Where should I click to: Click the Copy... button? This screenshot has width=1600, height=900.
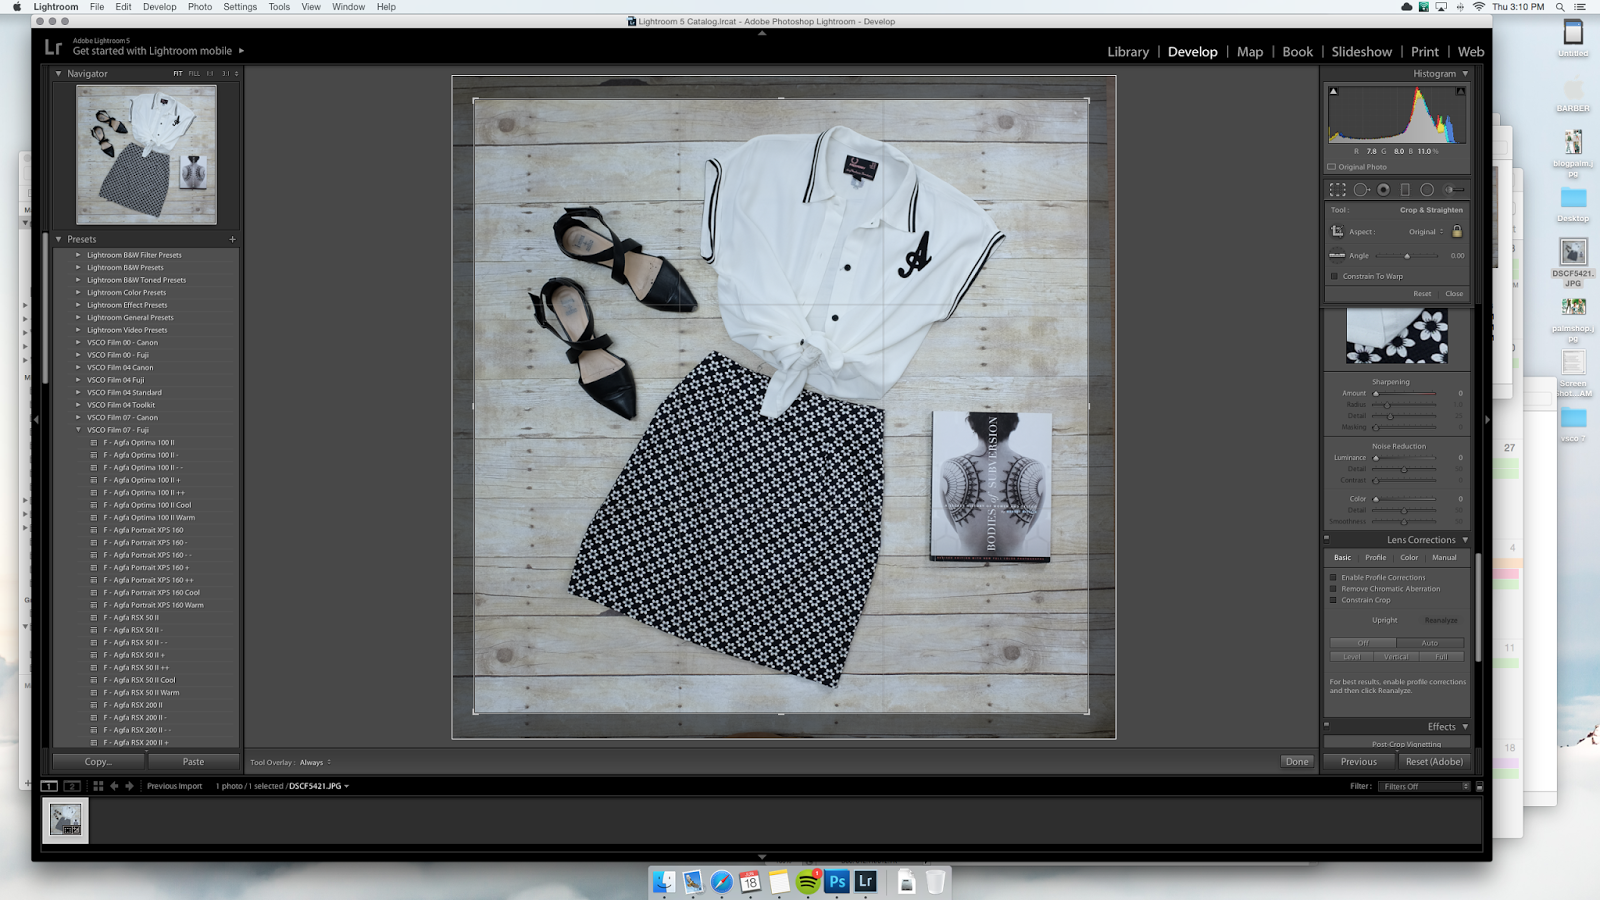coord(98,762)
